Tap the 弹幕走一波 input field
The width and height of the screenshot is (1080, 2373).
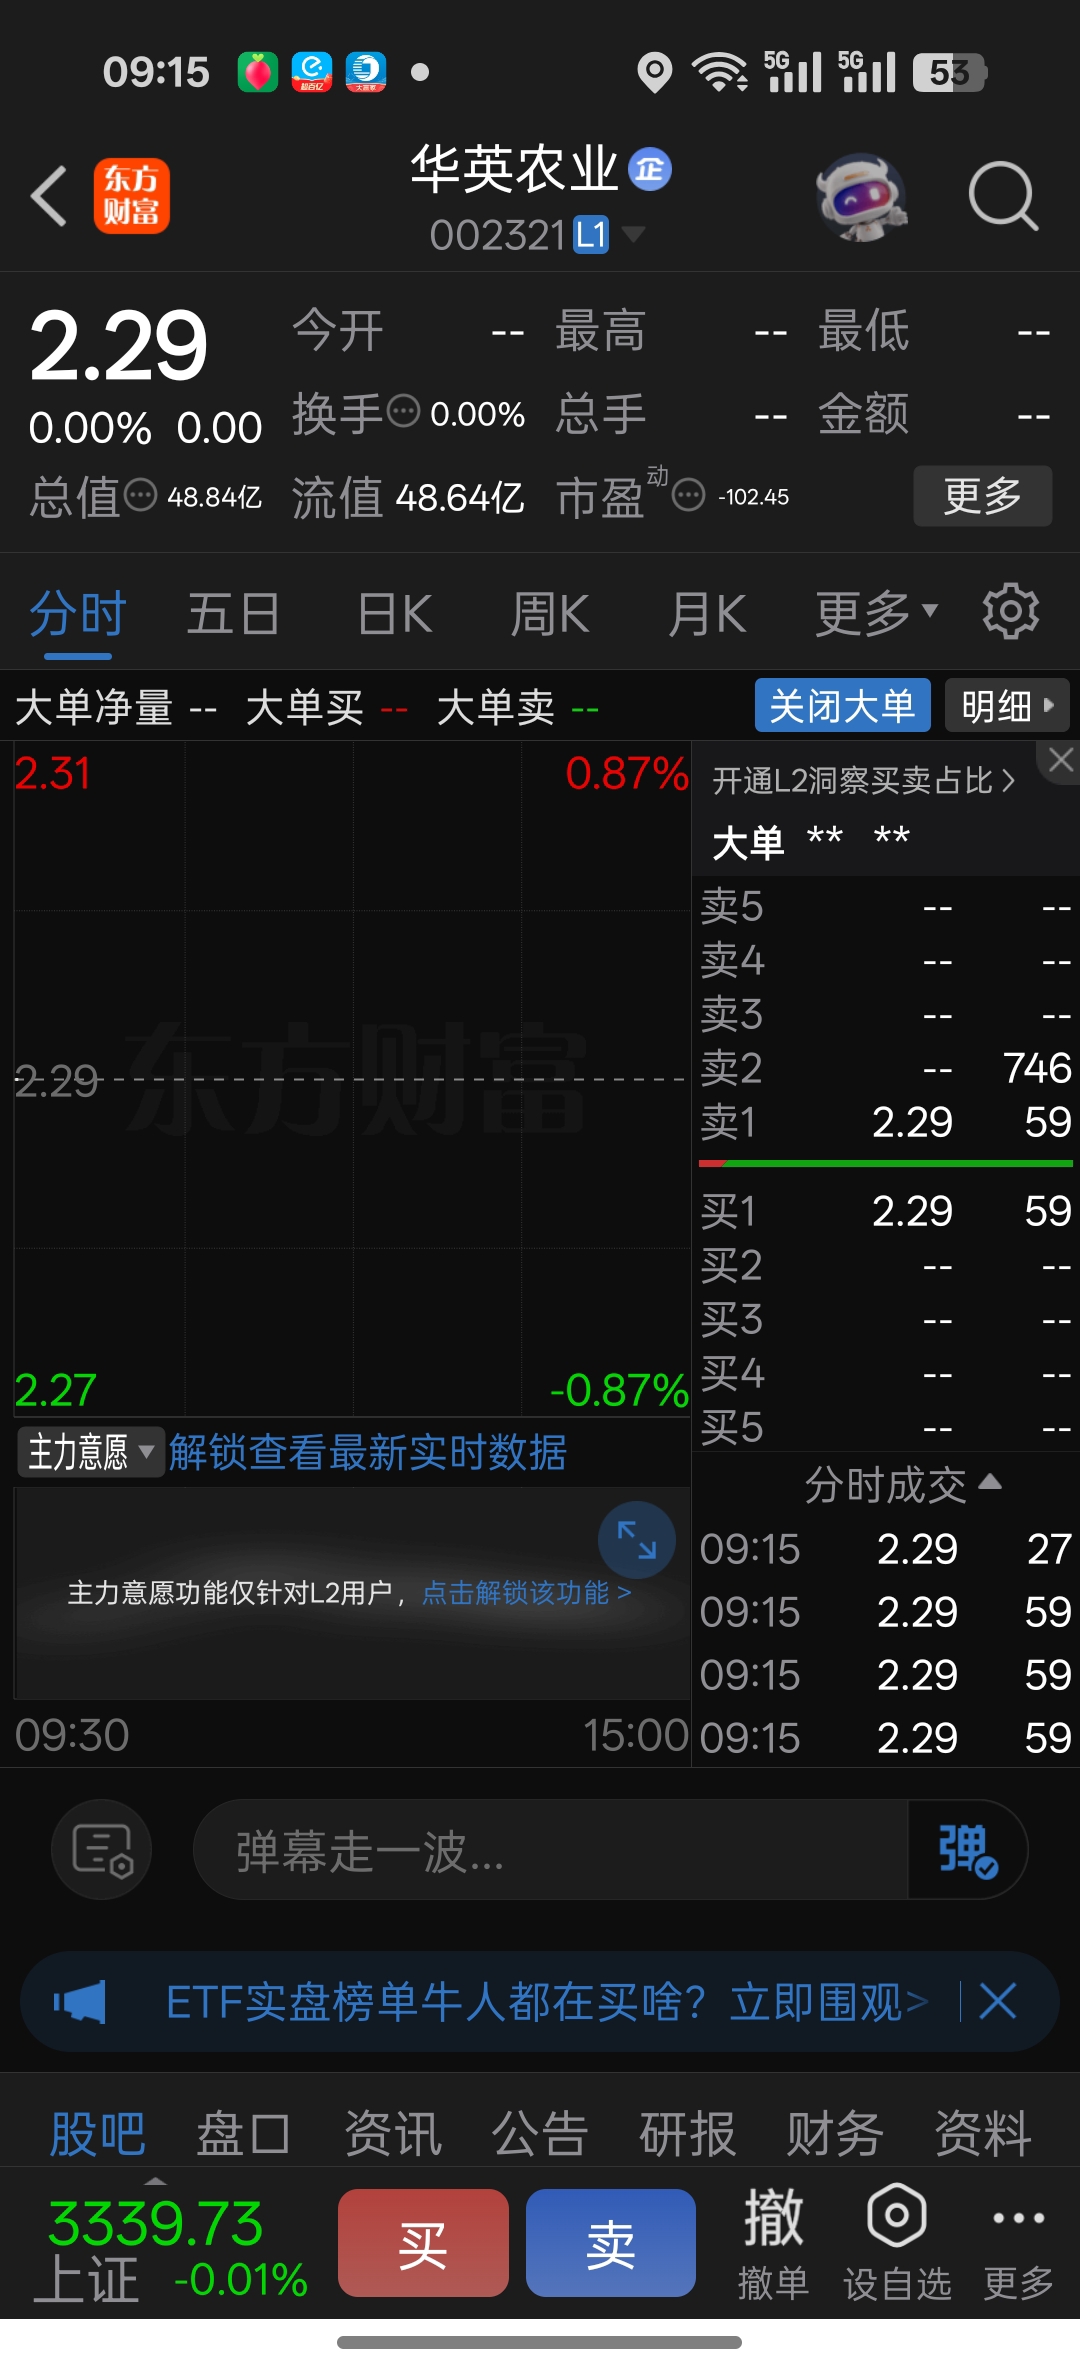(550, 1850)
